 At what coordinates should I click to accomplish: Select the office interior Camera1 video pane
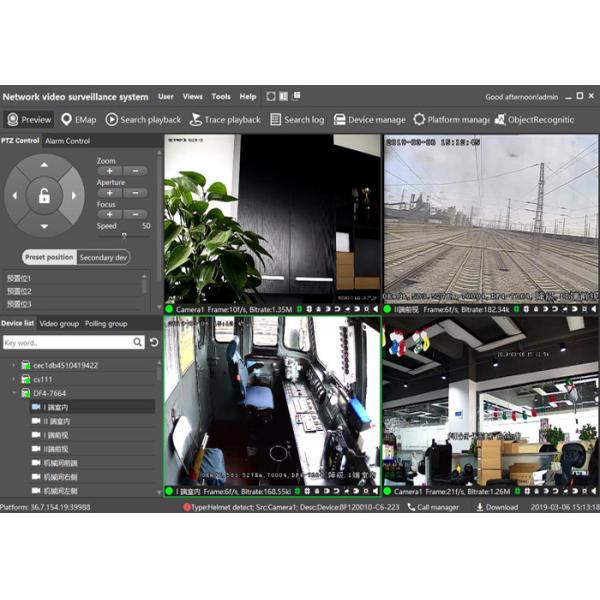pyautogui.click(x=491, y=401)
